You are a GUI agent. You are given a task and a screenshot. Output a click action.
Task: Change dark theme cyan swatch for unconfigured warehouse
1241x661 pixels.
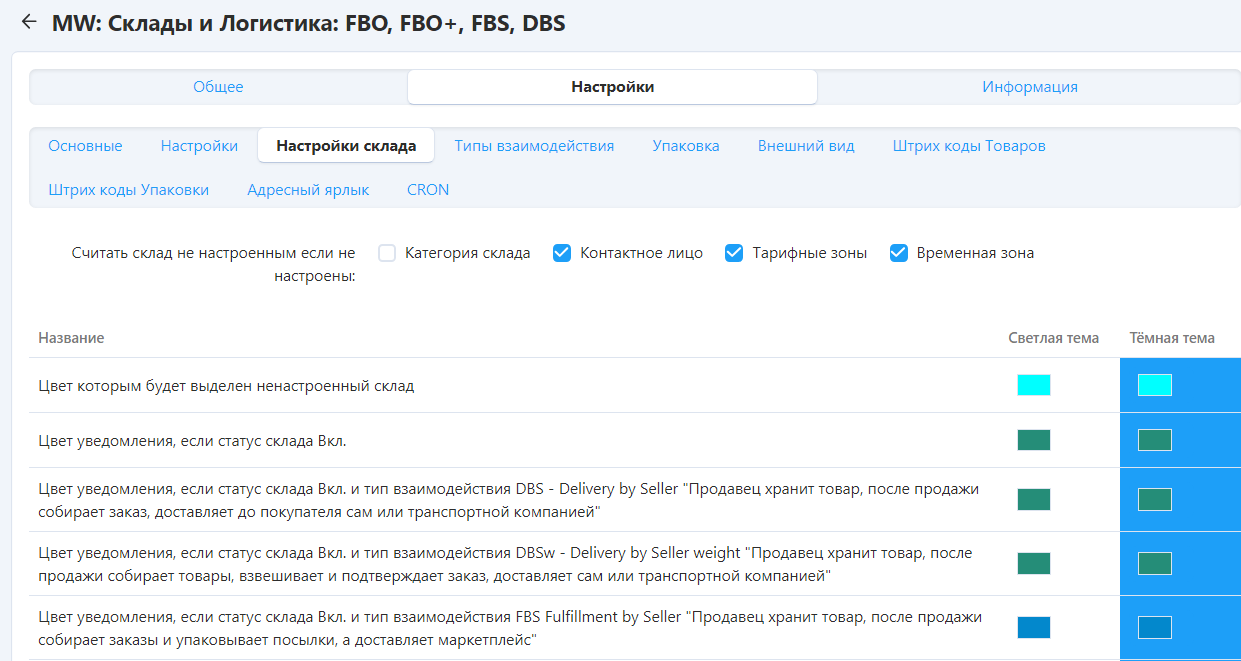coord(1154,385)
